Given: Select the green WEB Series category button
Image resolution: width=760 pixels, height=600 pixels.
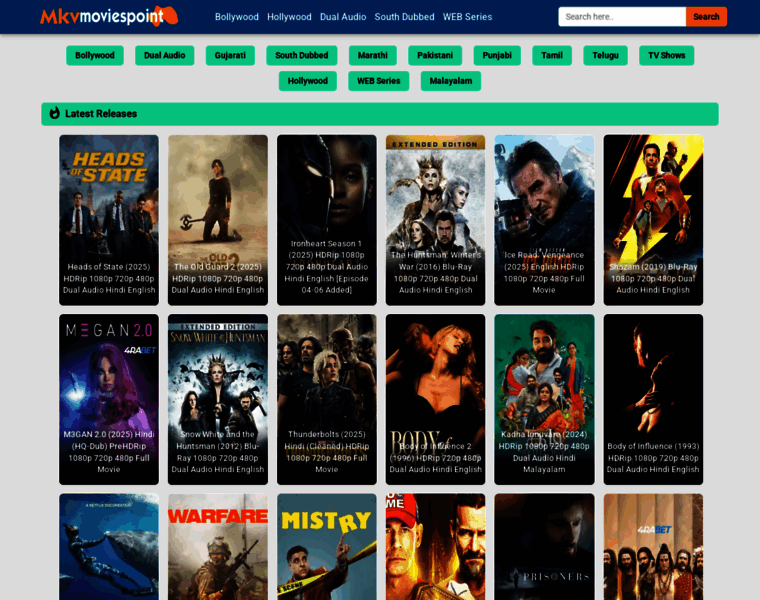Looking at the screenshot, I should (379, 81).
